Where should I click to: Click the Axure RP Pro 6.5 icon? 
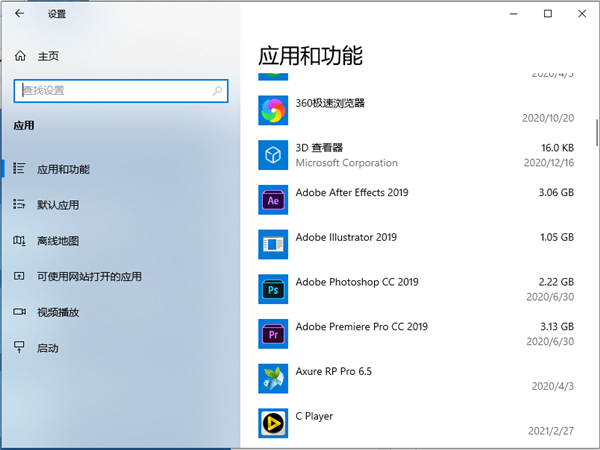pos(273,378)
